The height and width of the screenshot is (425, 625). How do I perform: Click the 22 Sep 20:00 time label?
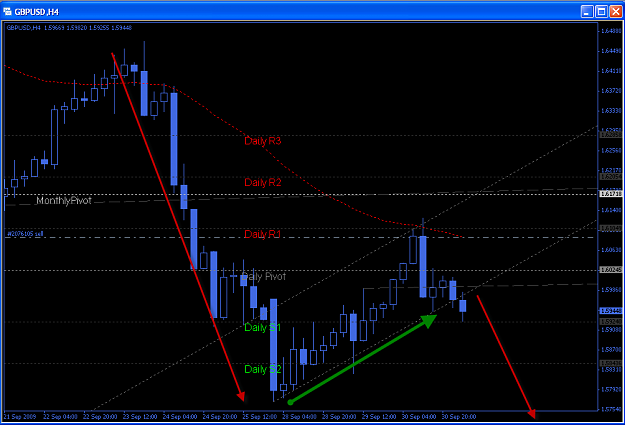click(x=100, y=417)
